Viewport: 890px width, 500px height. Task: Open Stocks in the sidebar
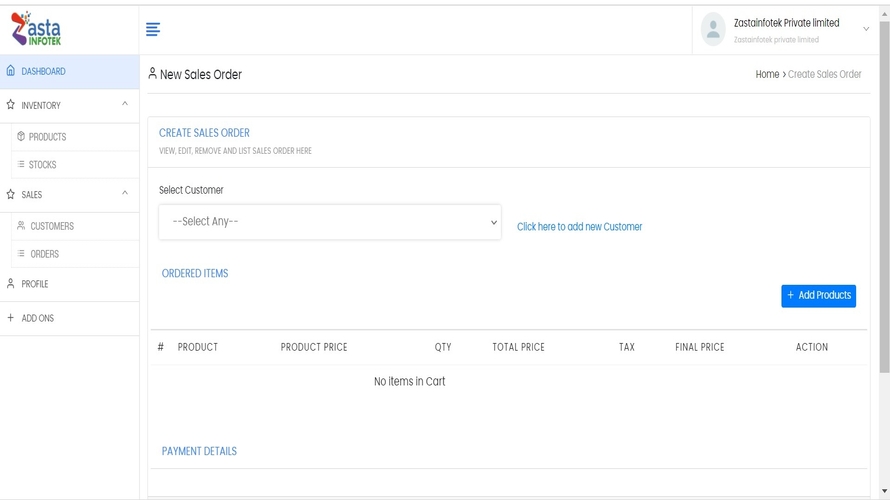coord(42,165)
